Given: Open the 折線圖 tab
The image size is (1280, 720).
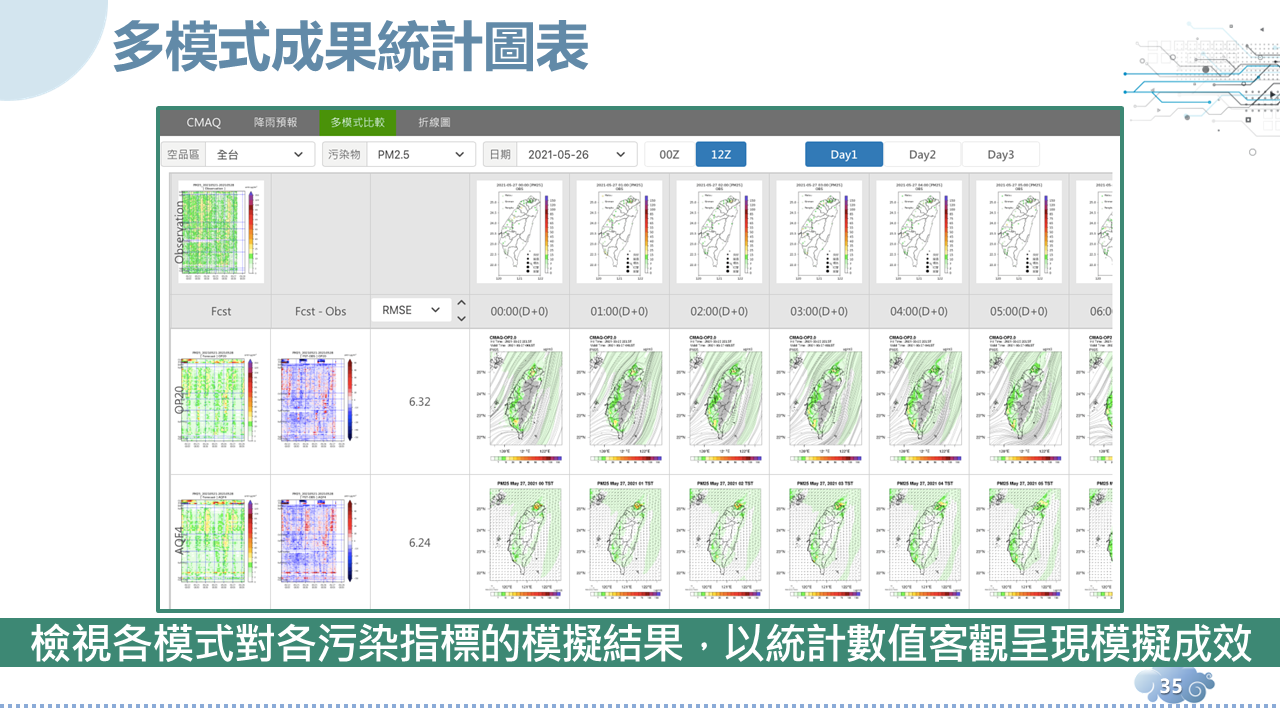Looking at the screenshot, I should click(x=434, y=122).
